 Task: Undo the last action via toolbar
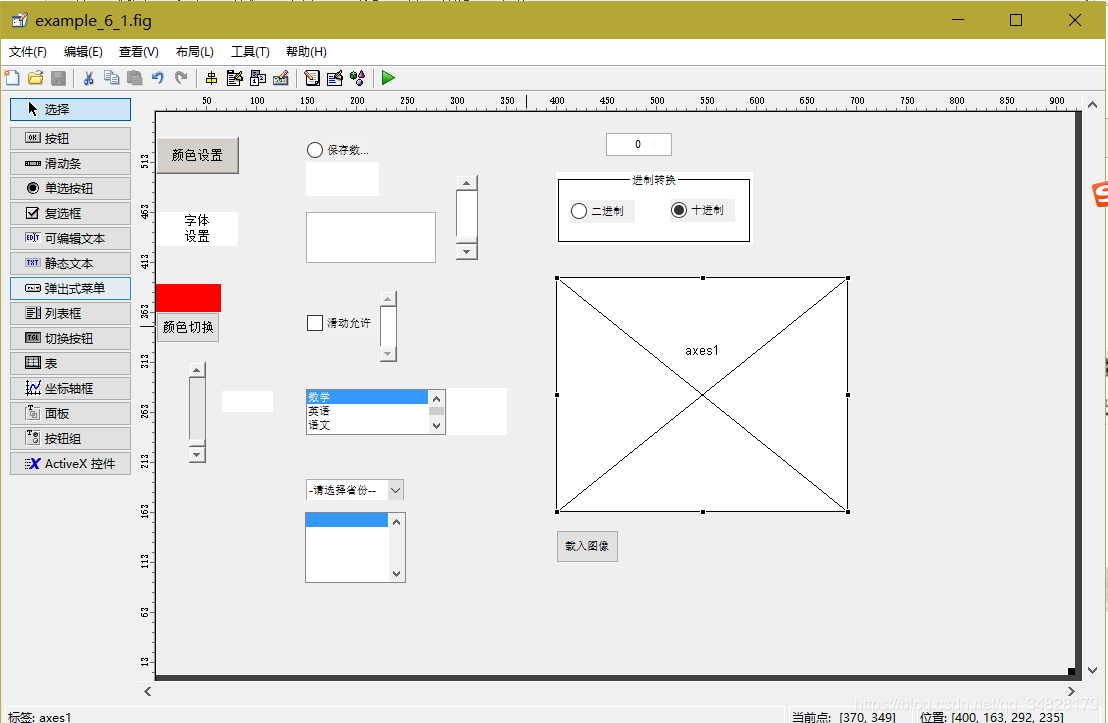pos(158,78)
